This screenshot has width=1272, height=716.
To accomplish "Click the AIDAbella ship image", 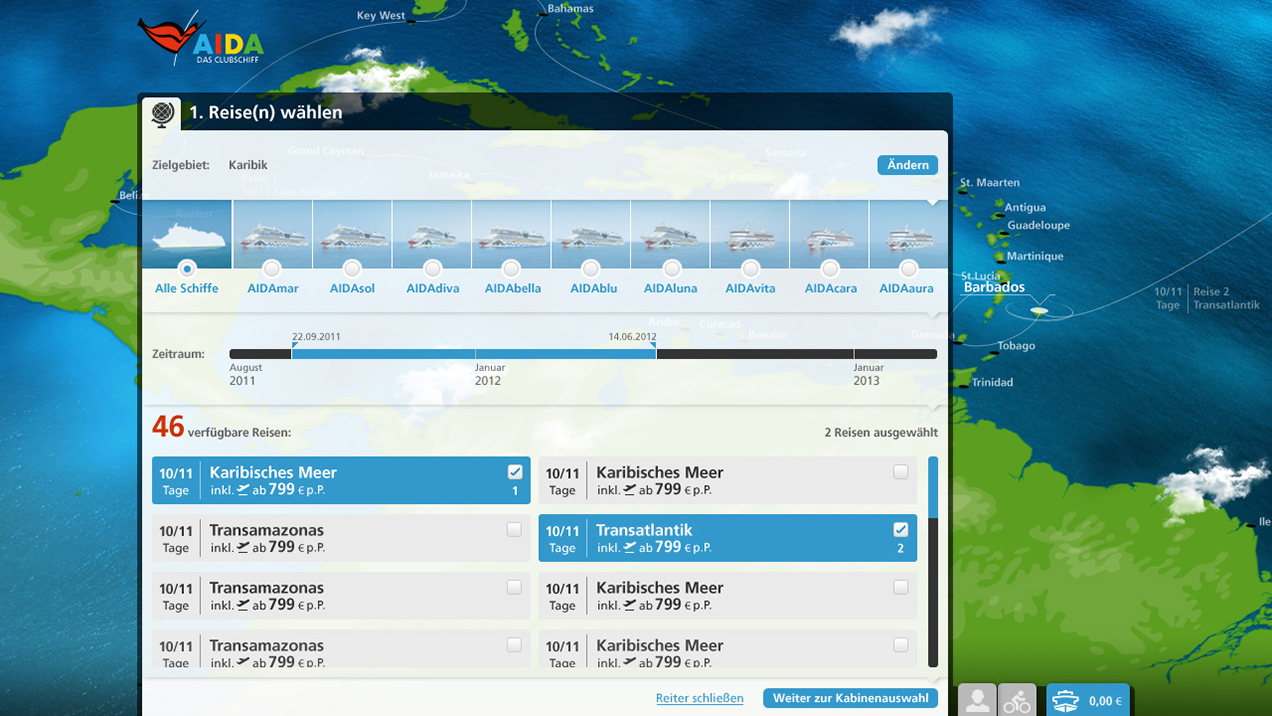I will pos(511,234).
